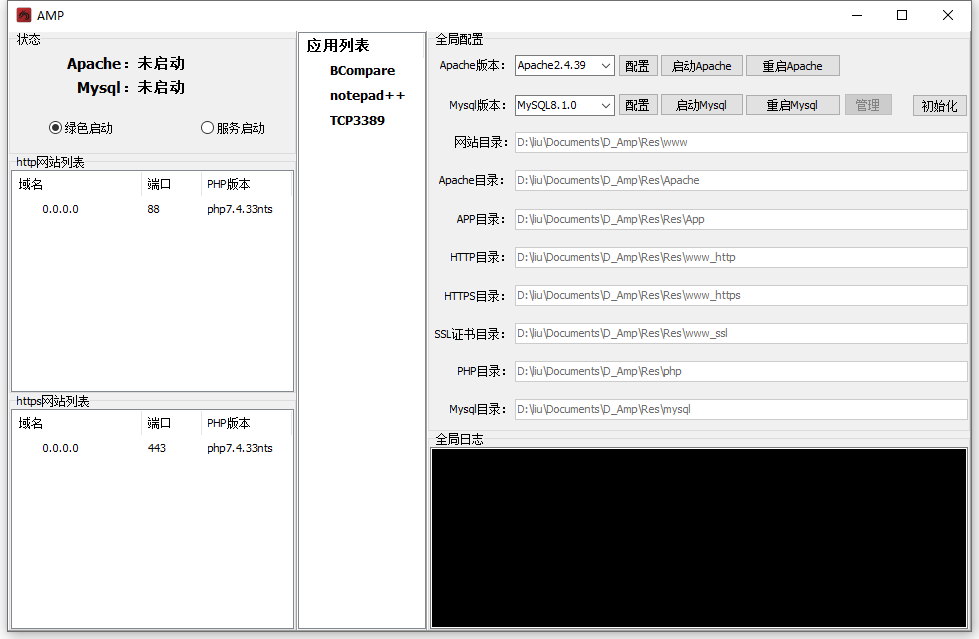Select the http site row with port 88
Image resolution: width=979 pixels, height=639 pixels.
point(152,209)
